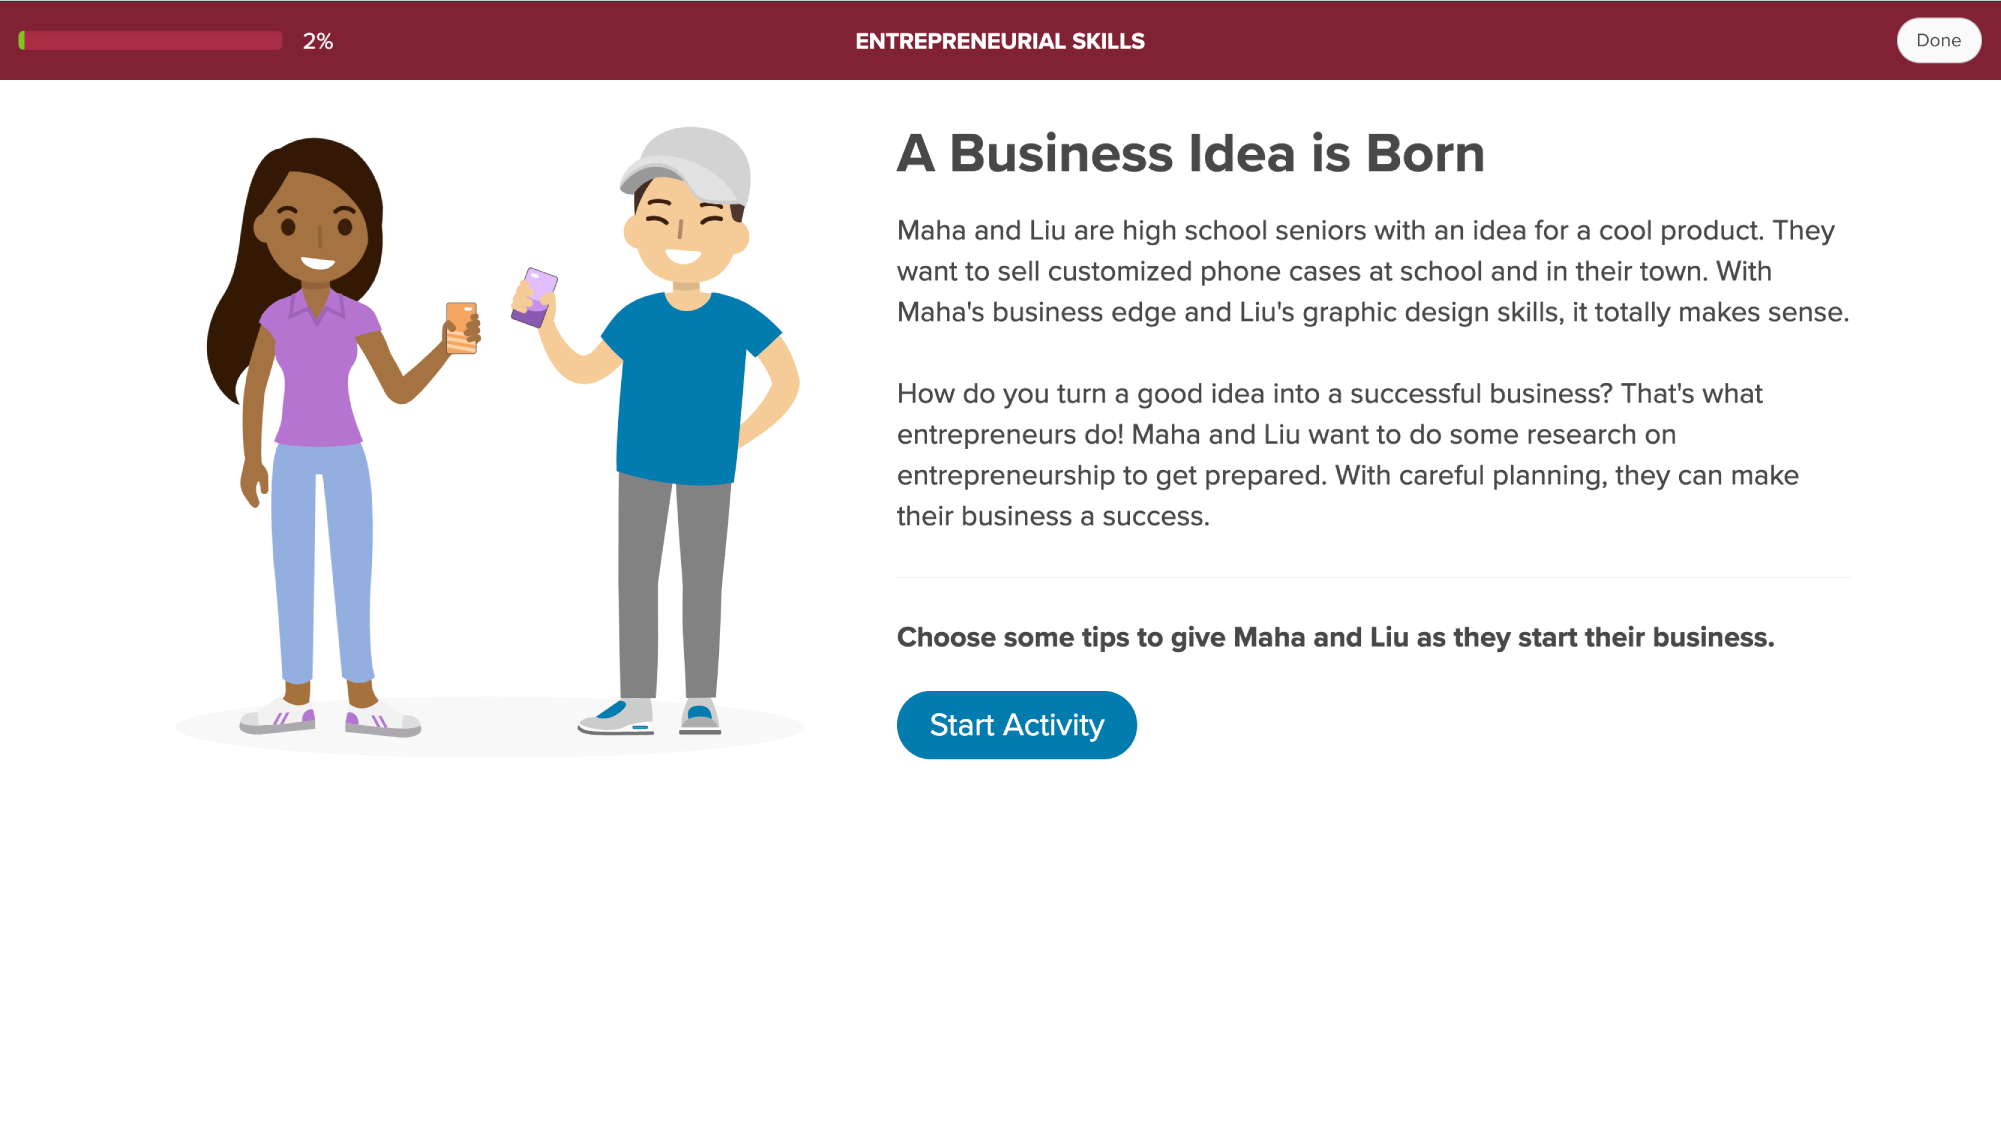The height and width of the screenshot is (1126, 2001).
Task: Click the 2% progress label
Action: (x=318, y=41)
